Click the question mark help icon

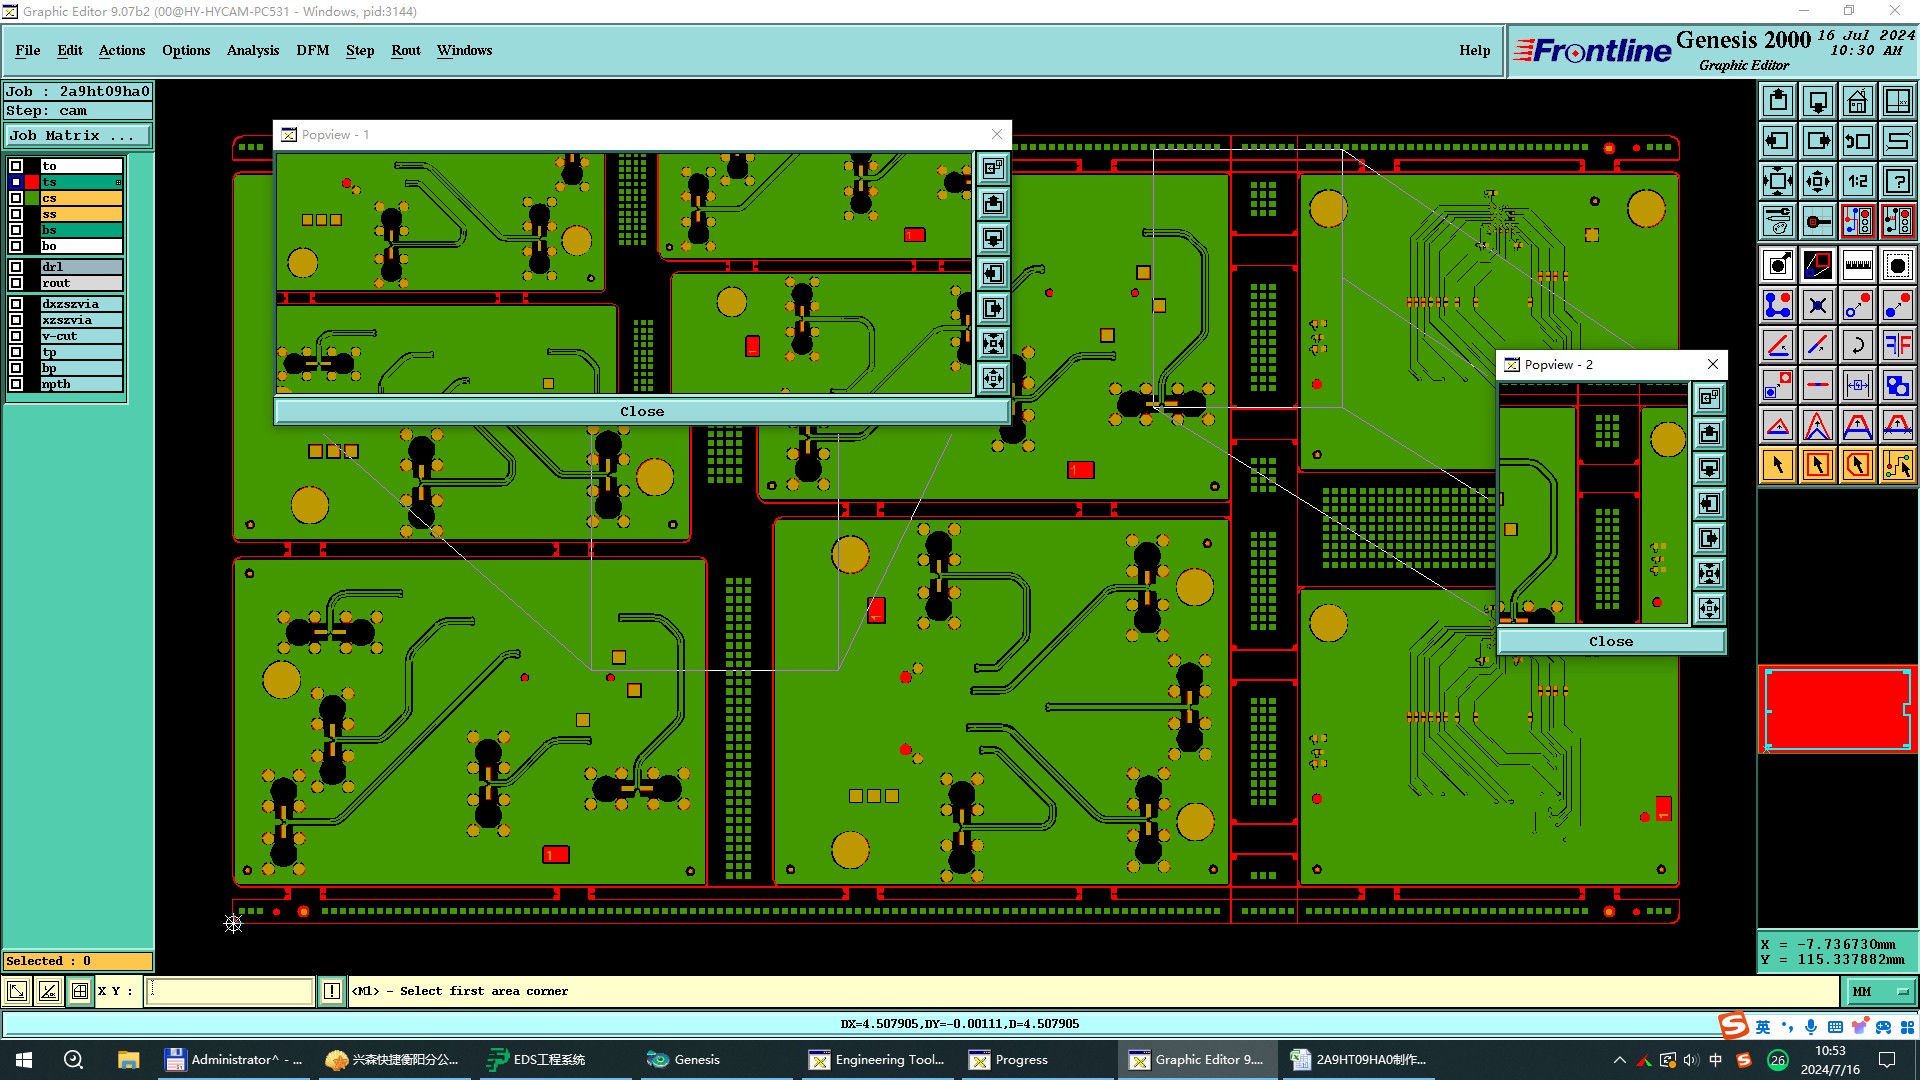tap(1897, 181)
